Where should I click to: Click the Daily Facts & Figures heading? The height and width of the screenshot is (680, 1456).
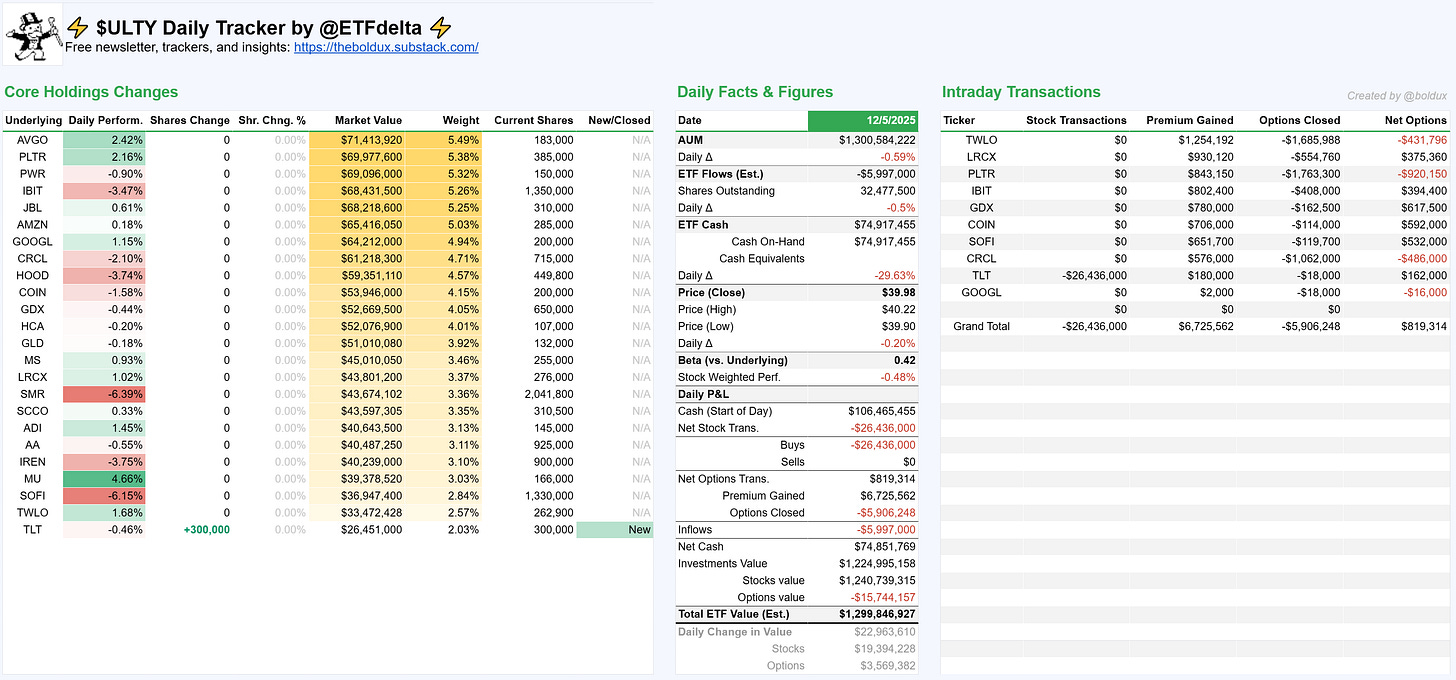[755, 91]
